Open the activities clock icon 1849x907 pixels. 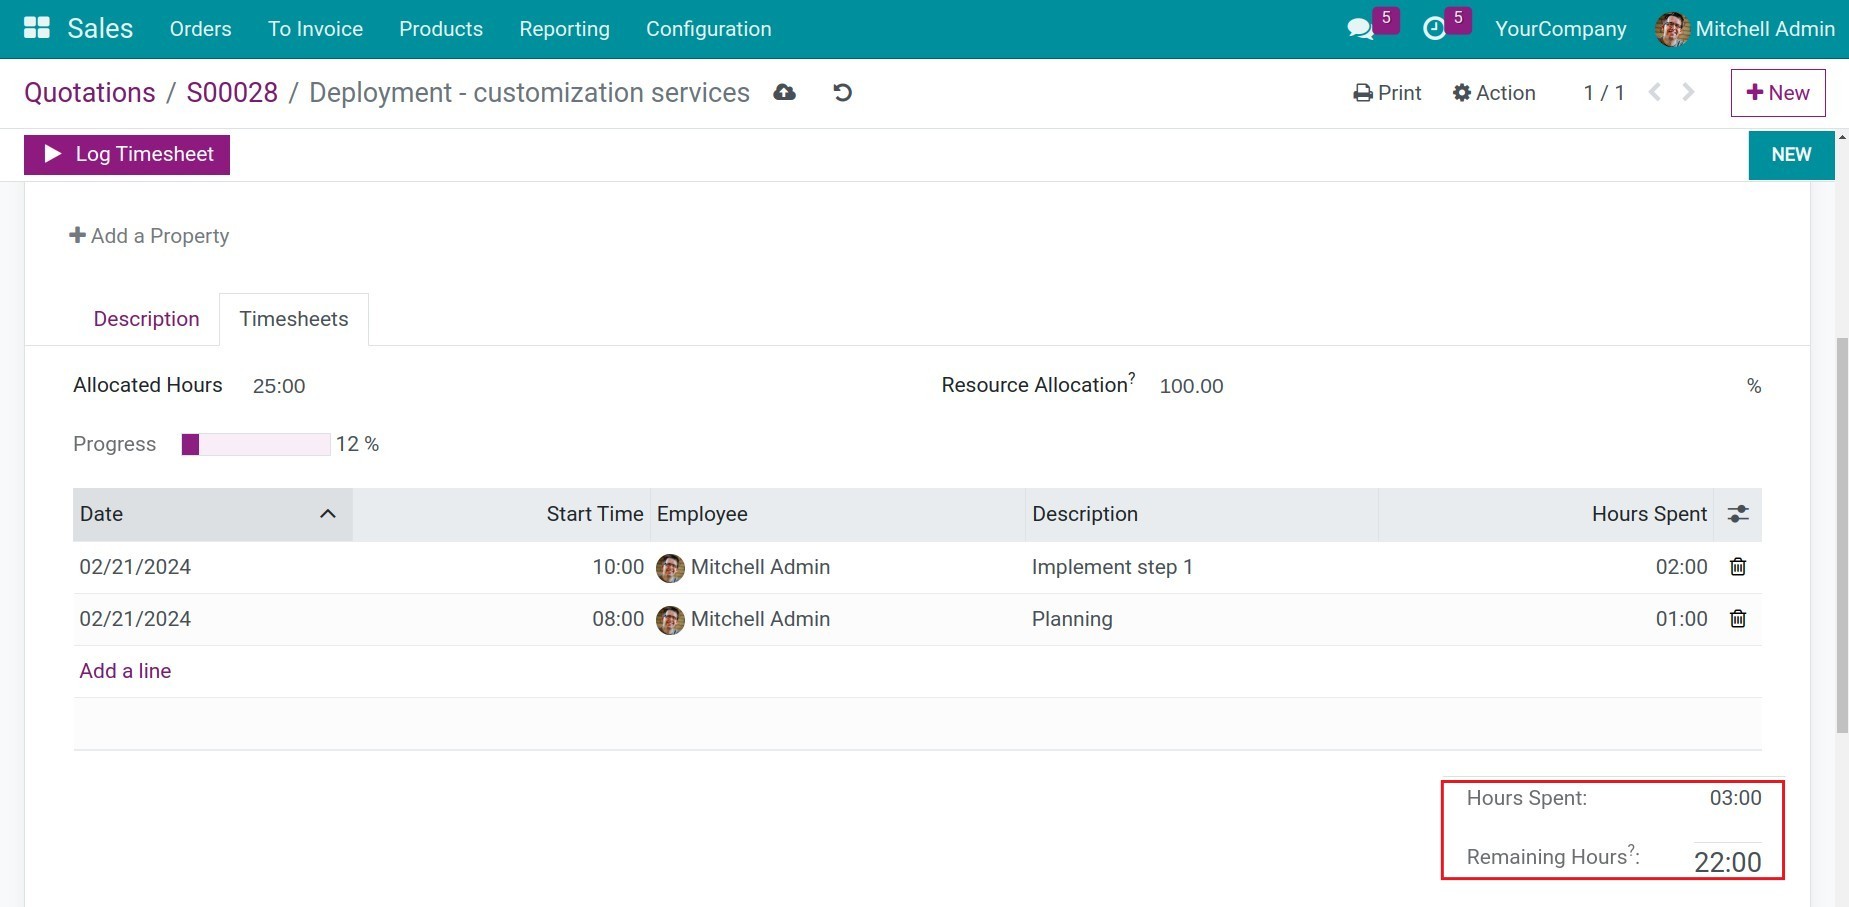[1434, 29]
